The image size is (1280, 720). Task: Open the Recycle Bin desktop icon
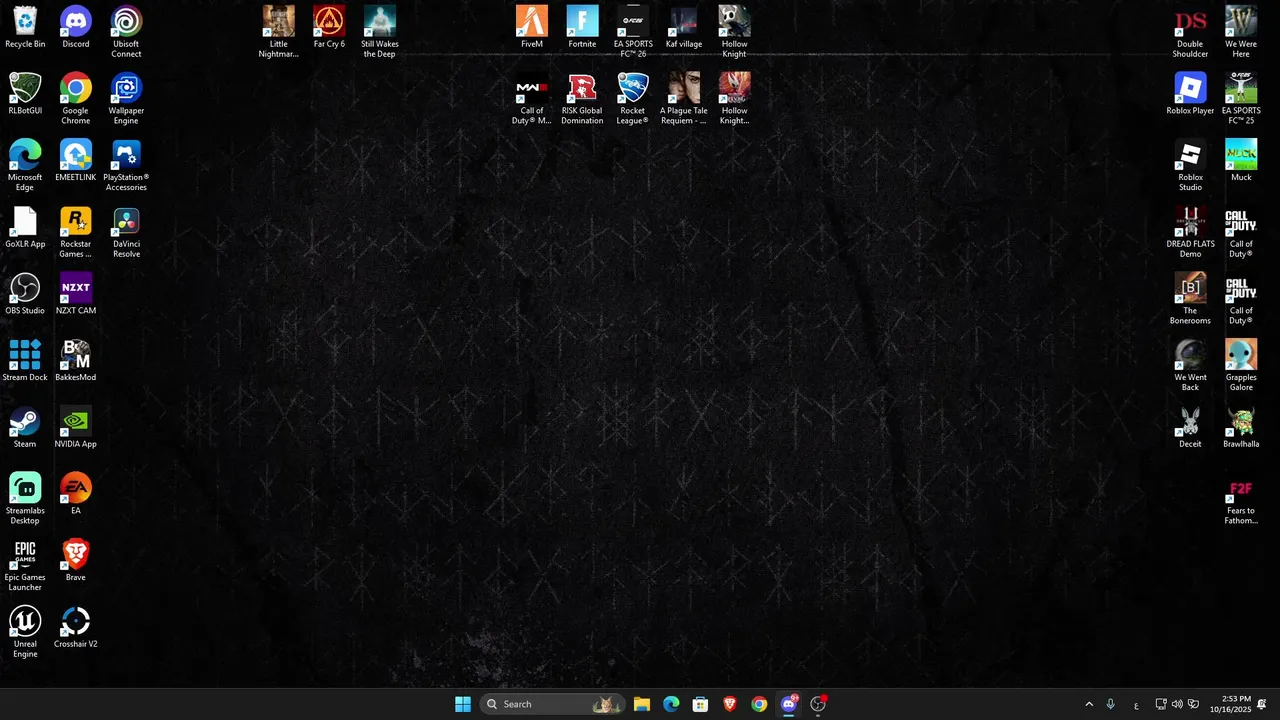point(25,28)
